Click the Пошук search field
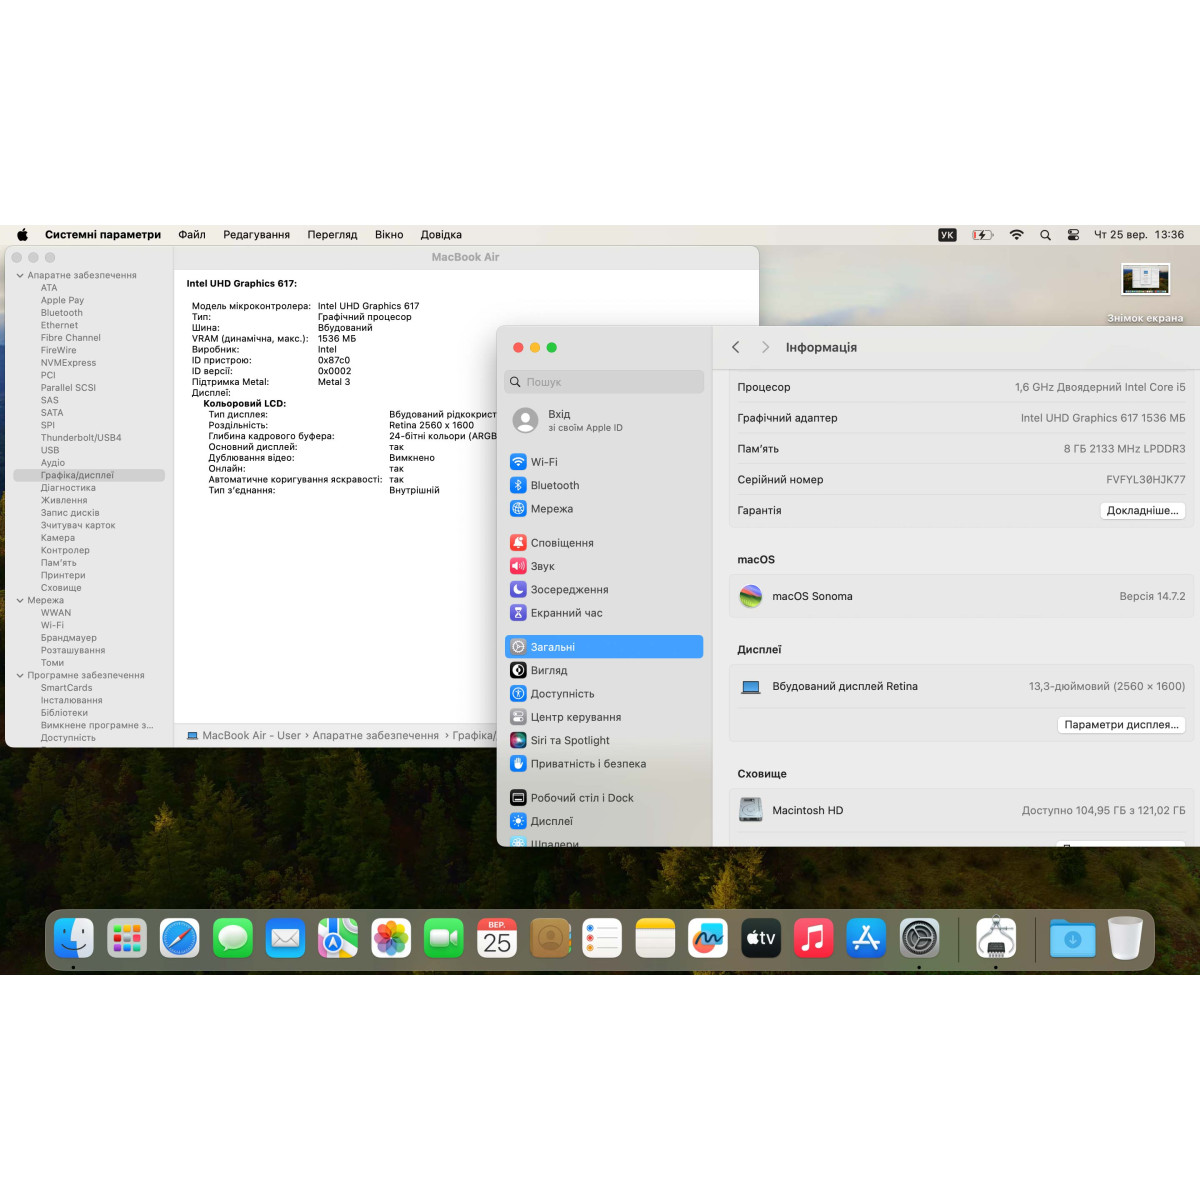 [x=604, y=382]
